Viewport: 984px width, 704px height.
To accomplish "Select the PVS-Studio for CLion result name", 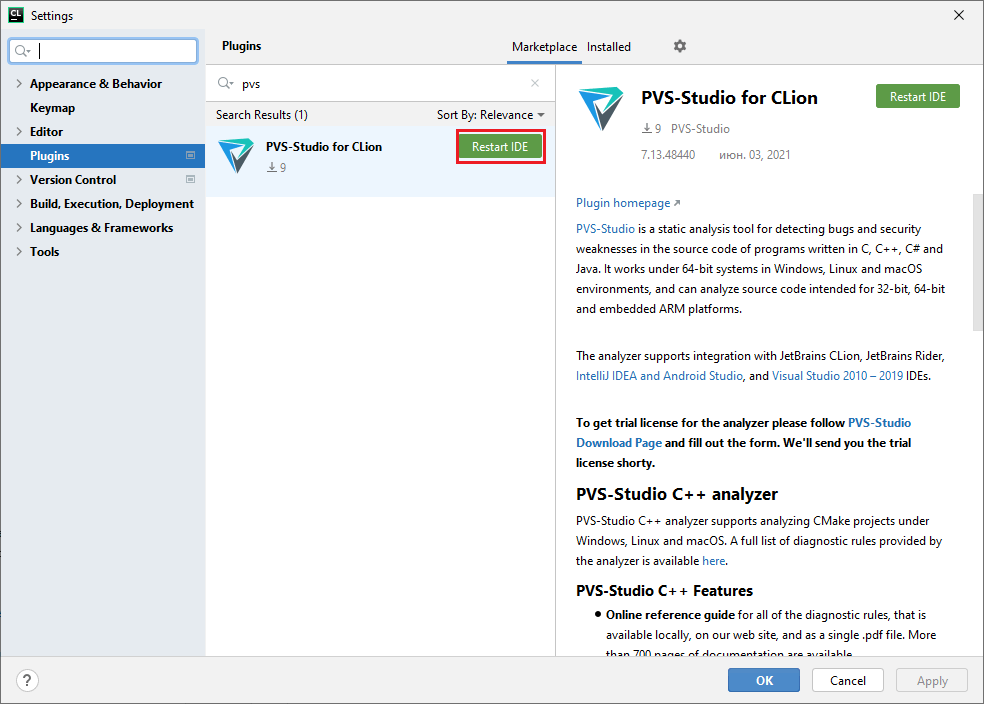I will [x=324, y=147].
